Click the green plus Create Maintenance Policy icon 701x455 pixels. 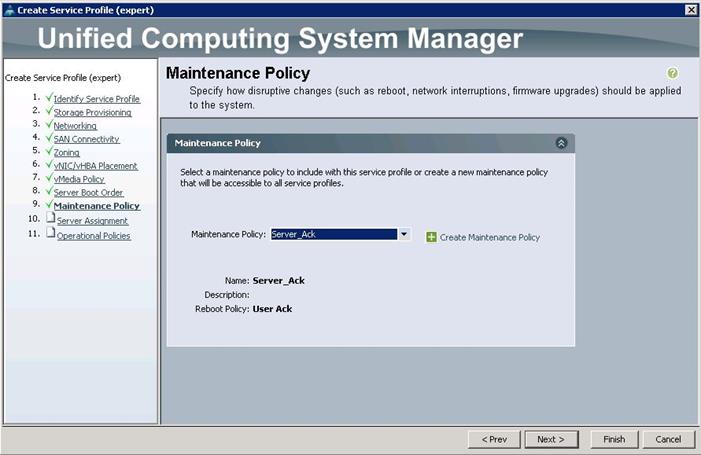[431, 237]
